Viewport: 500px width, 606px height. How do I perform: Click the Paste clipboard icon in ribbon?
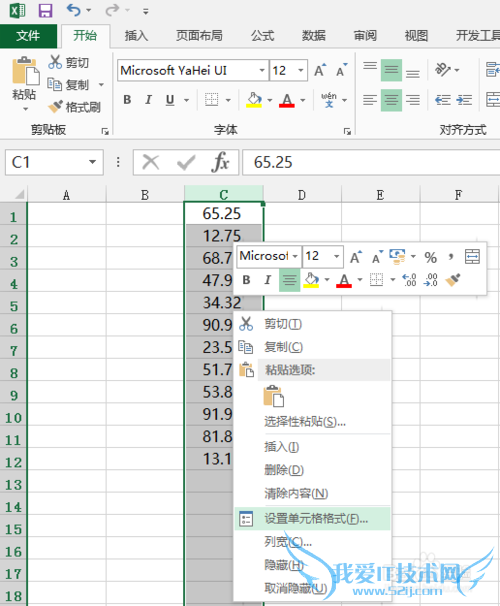[26, 71]
